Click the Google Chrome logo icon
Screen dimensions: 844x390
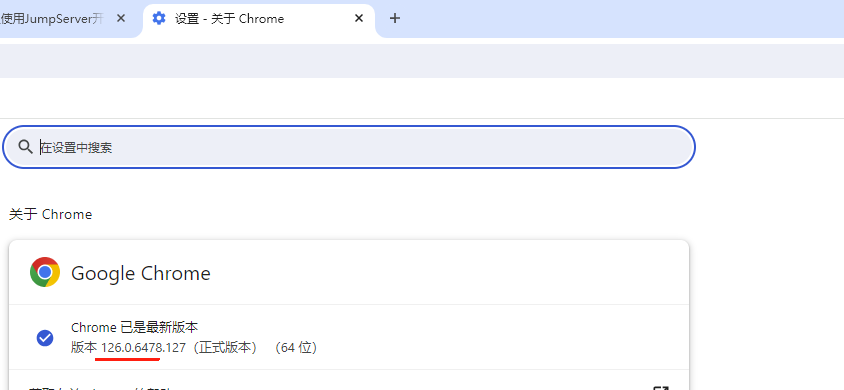(45, 272)
